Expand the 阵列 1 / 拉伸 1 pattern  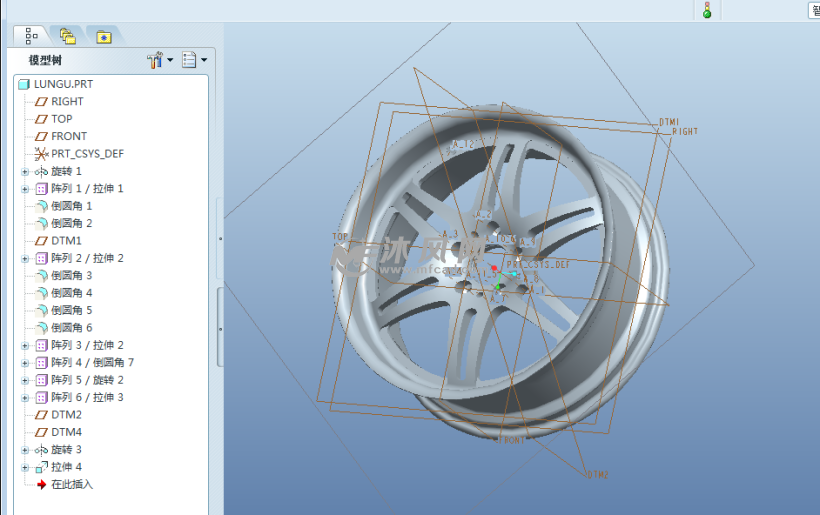point(25,189)
